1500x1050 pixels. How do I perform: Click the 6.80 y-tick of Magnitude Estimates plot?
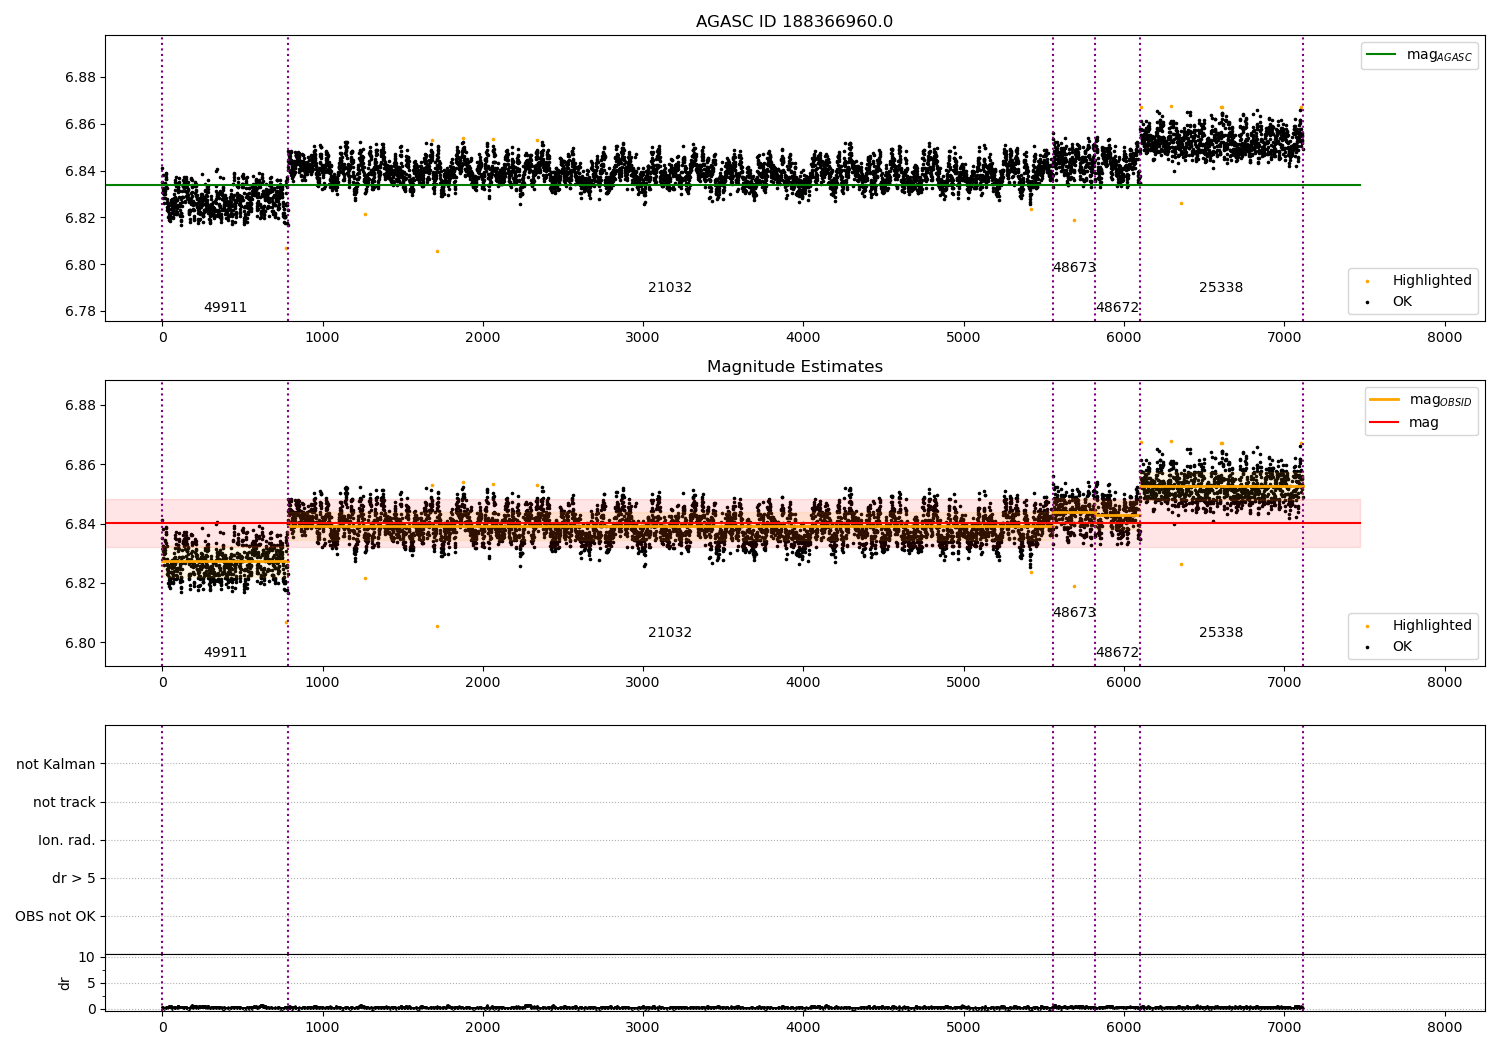coord(81,643)
